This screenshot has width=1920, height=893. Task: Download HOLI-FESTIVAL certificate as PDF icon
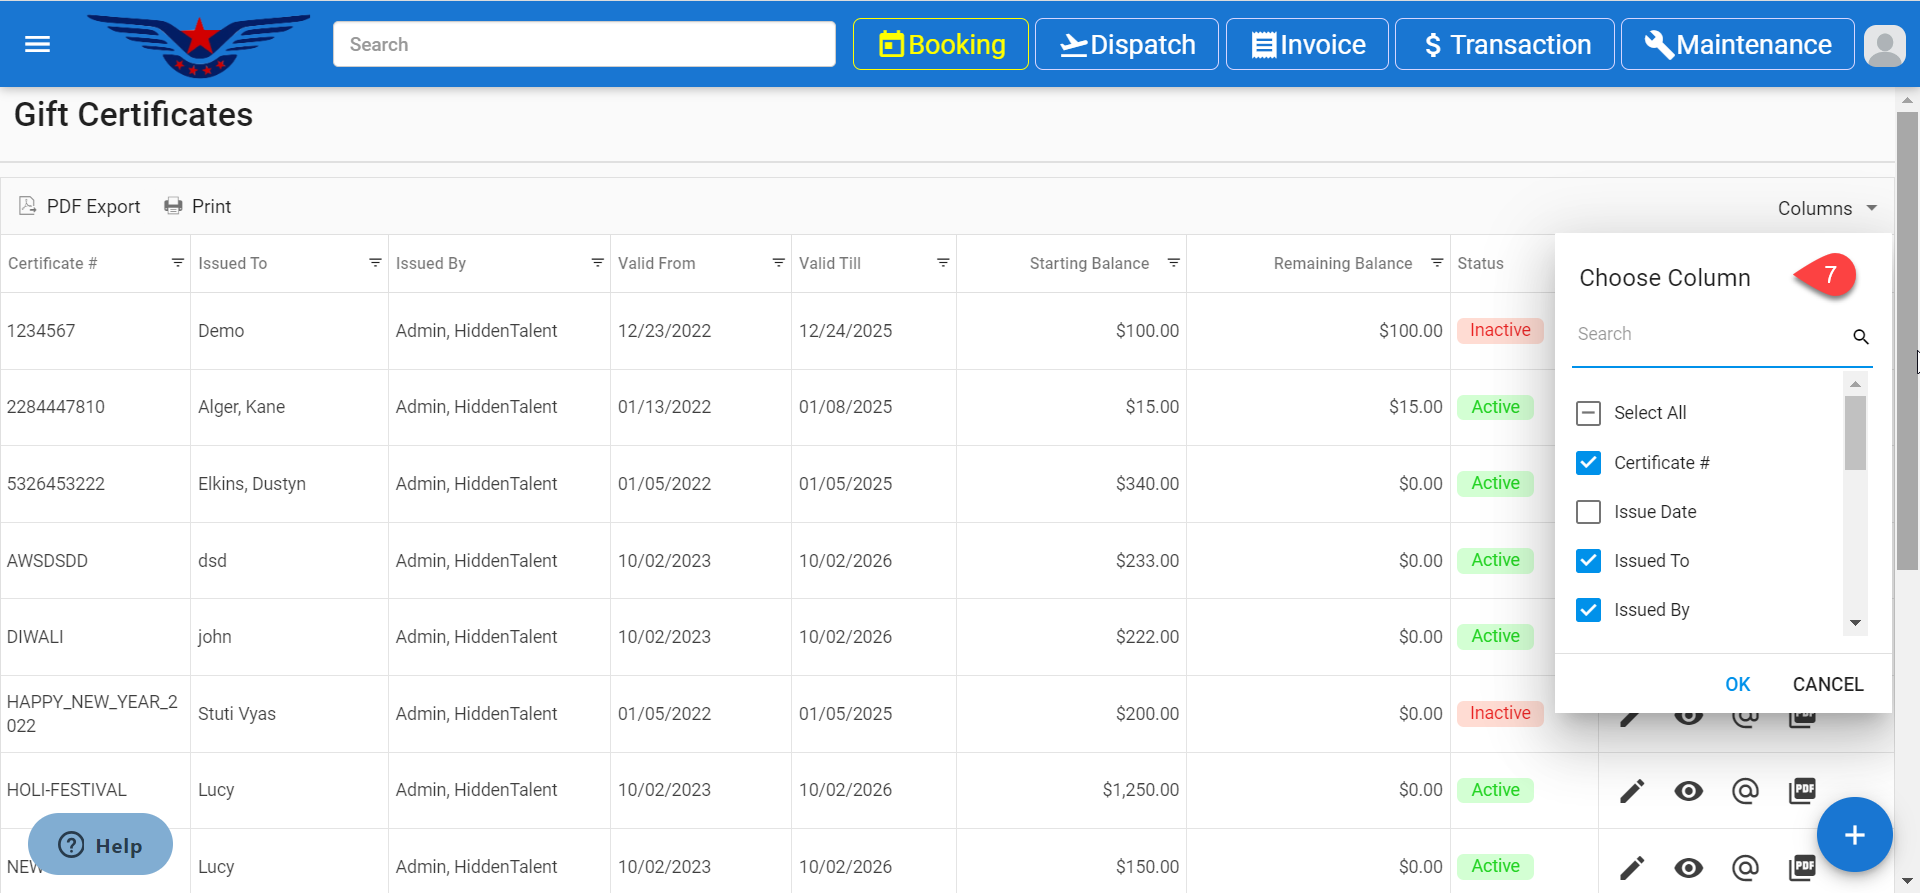pos(1802,791)
